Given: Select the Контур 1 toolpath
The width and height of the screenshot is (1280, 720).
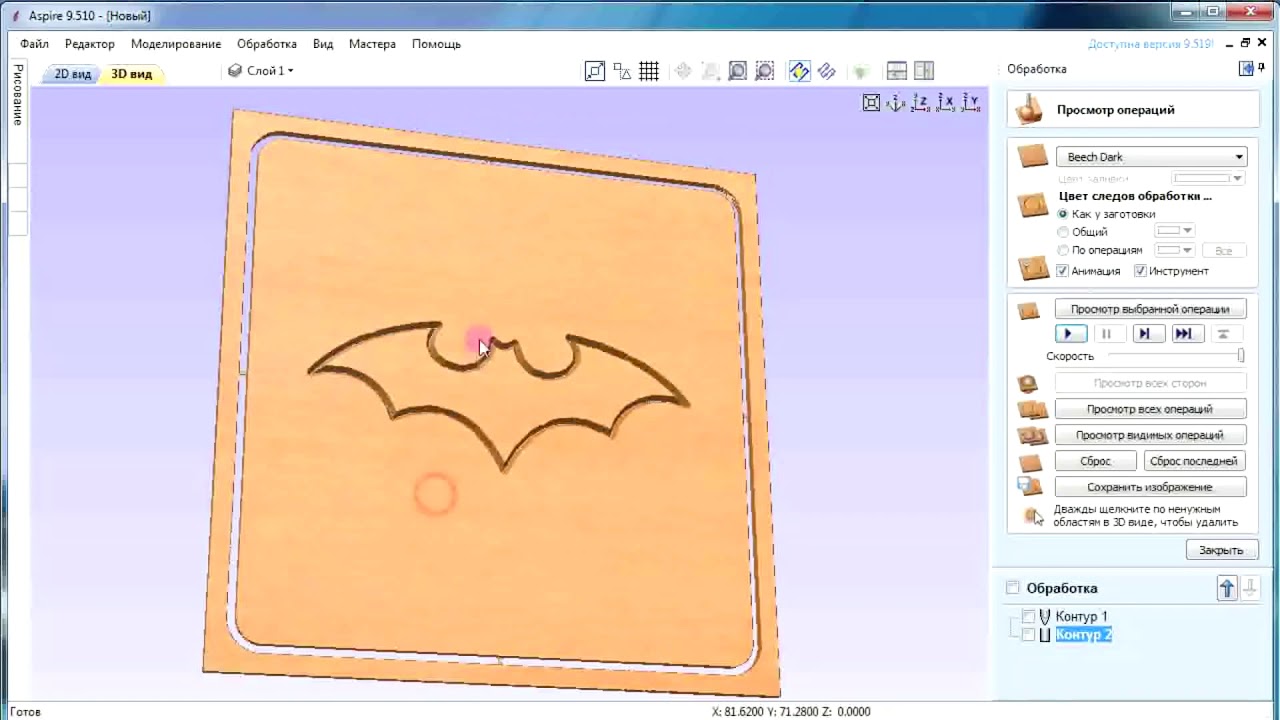Looking at the screenshot, I should [x=1081, y=617].
